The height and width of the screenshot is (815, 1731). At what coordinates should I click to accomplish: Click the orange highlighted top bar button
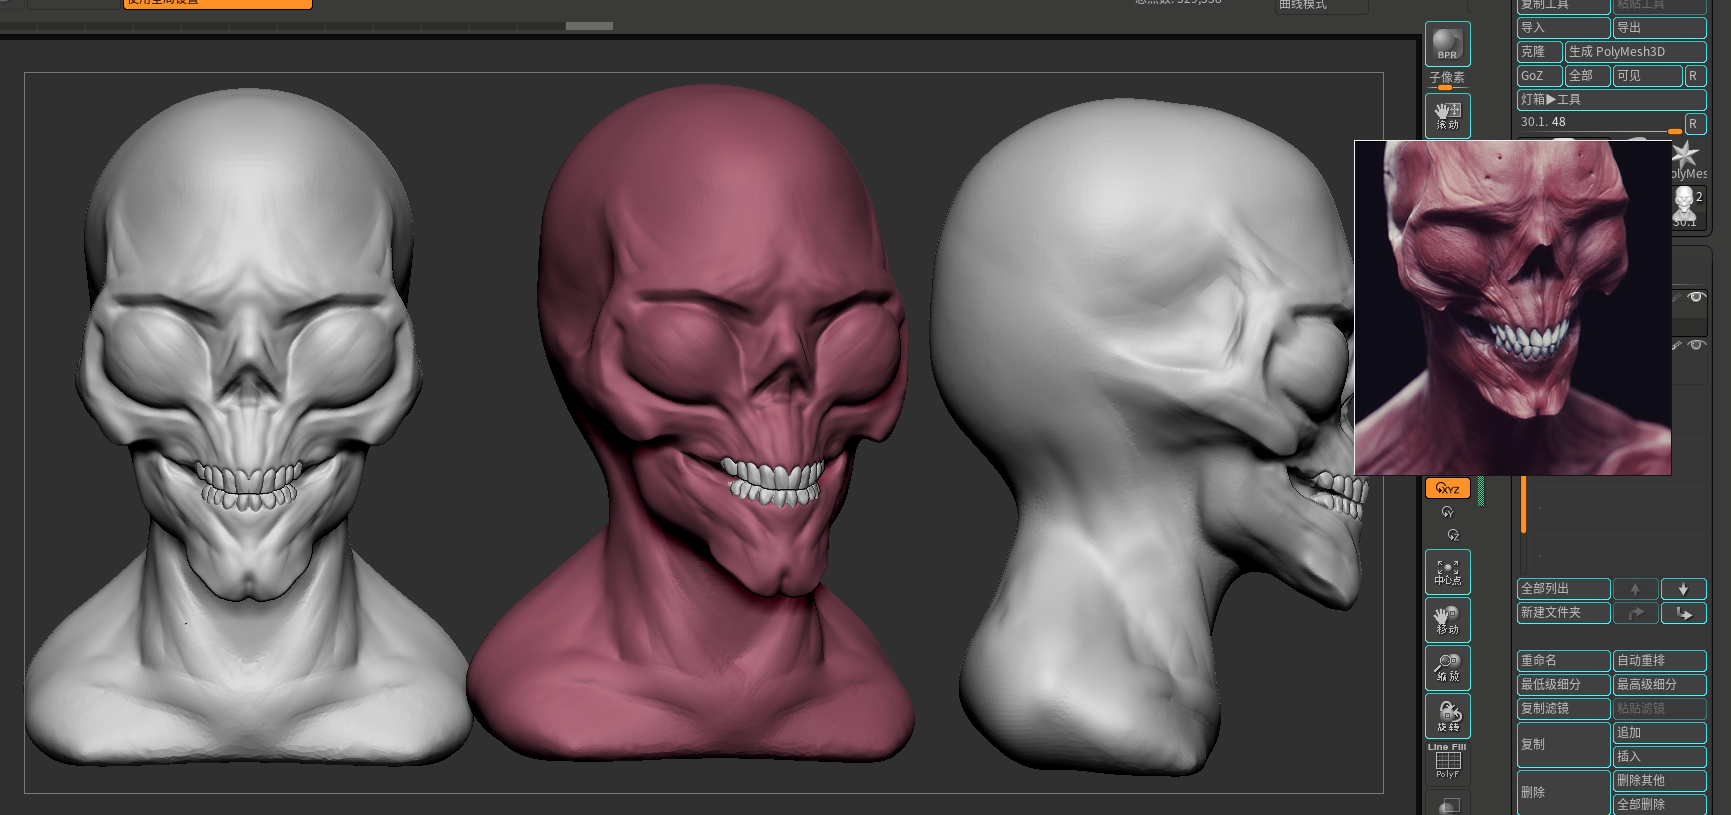tap(218, 4)
